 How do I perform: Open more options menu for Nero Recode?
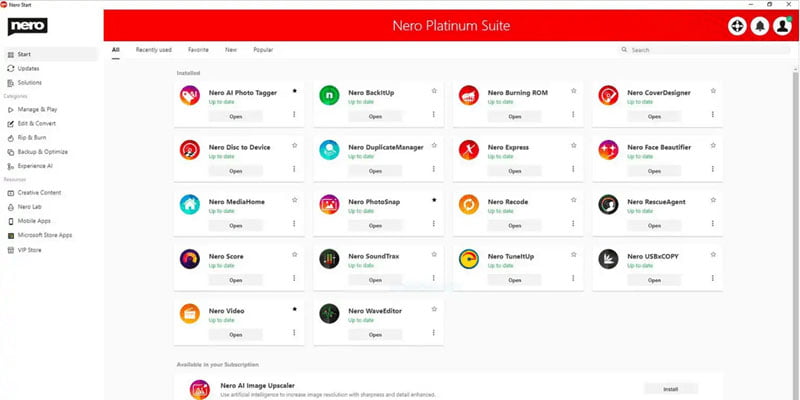tap(573, 223)
